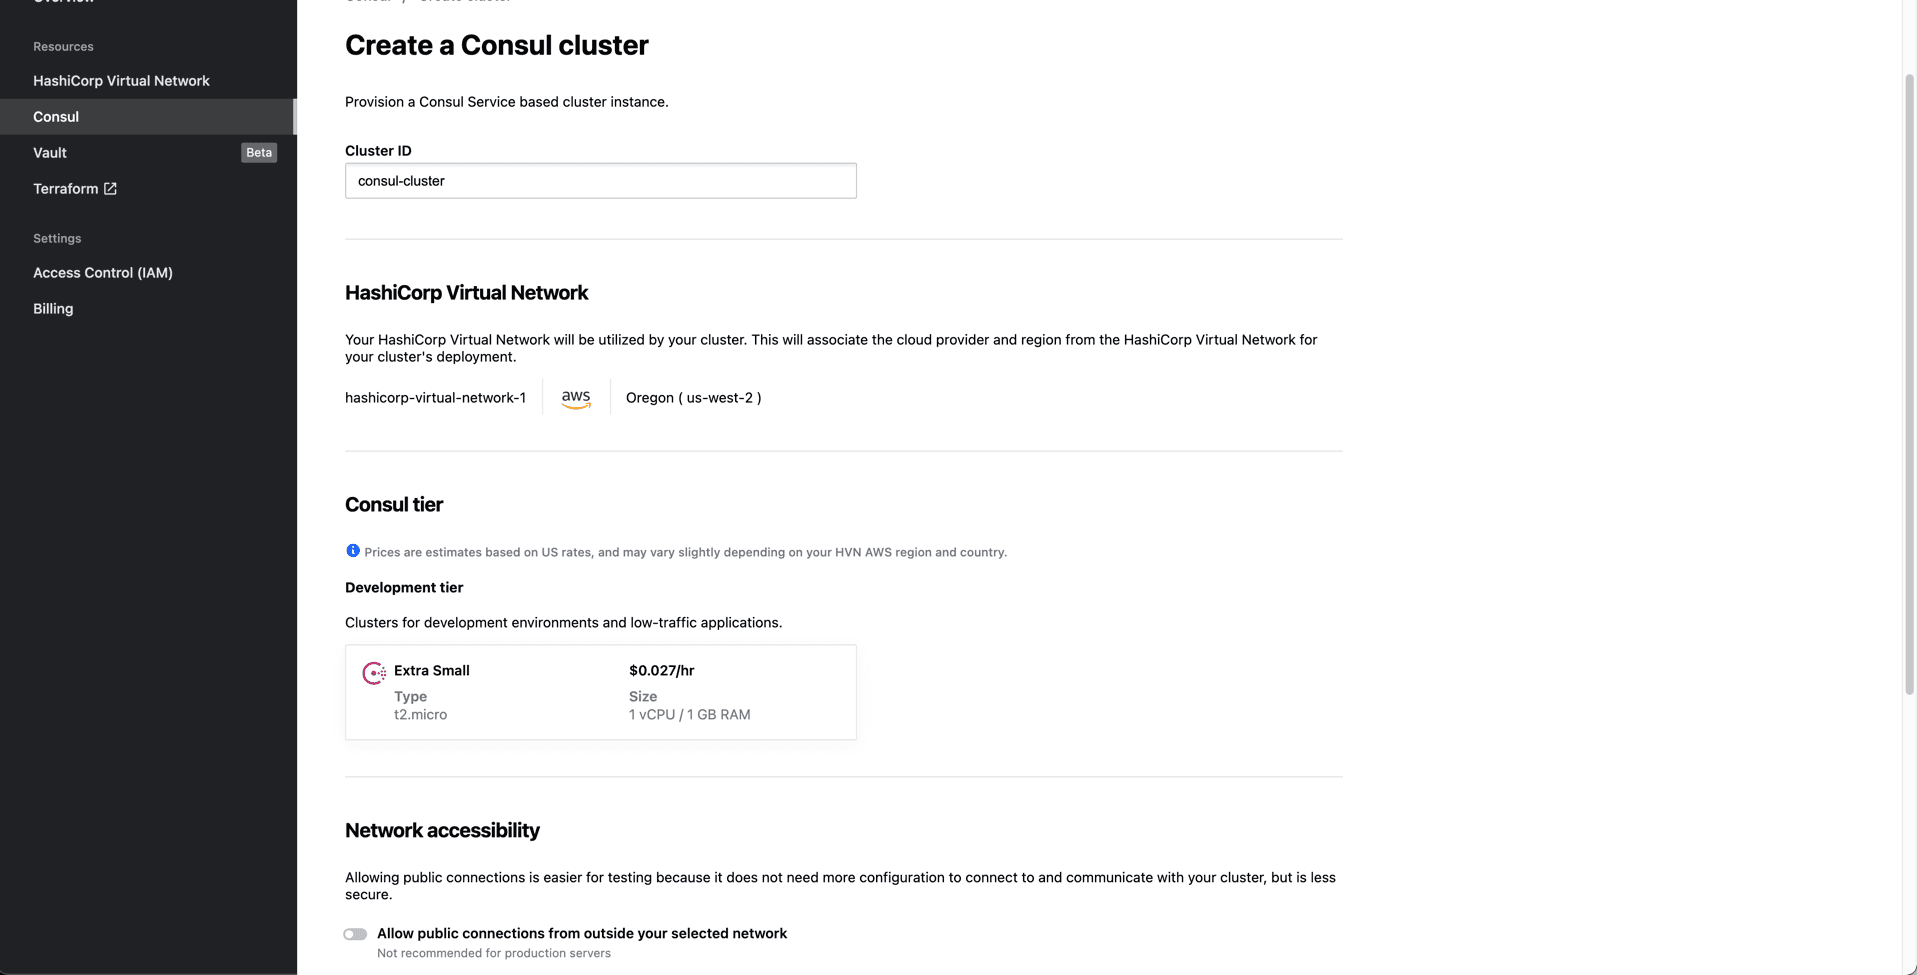The width and height of the screenshot is (1917, 975).
Task: Click the Beta badge next to Vault
Action: pyautogui.click(x=259, y=153)
